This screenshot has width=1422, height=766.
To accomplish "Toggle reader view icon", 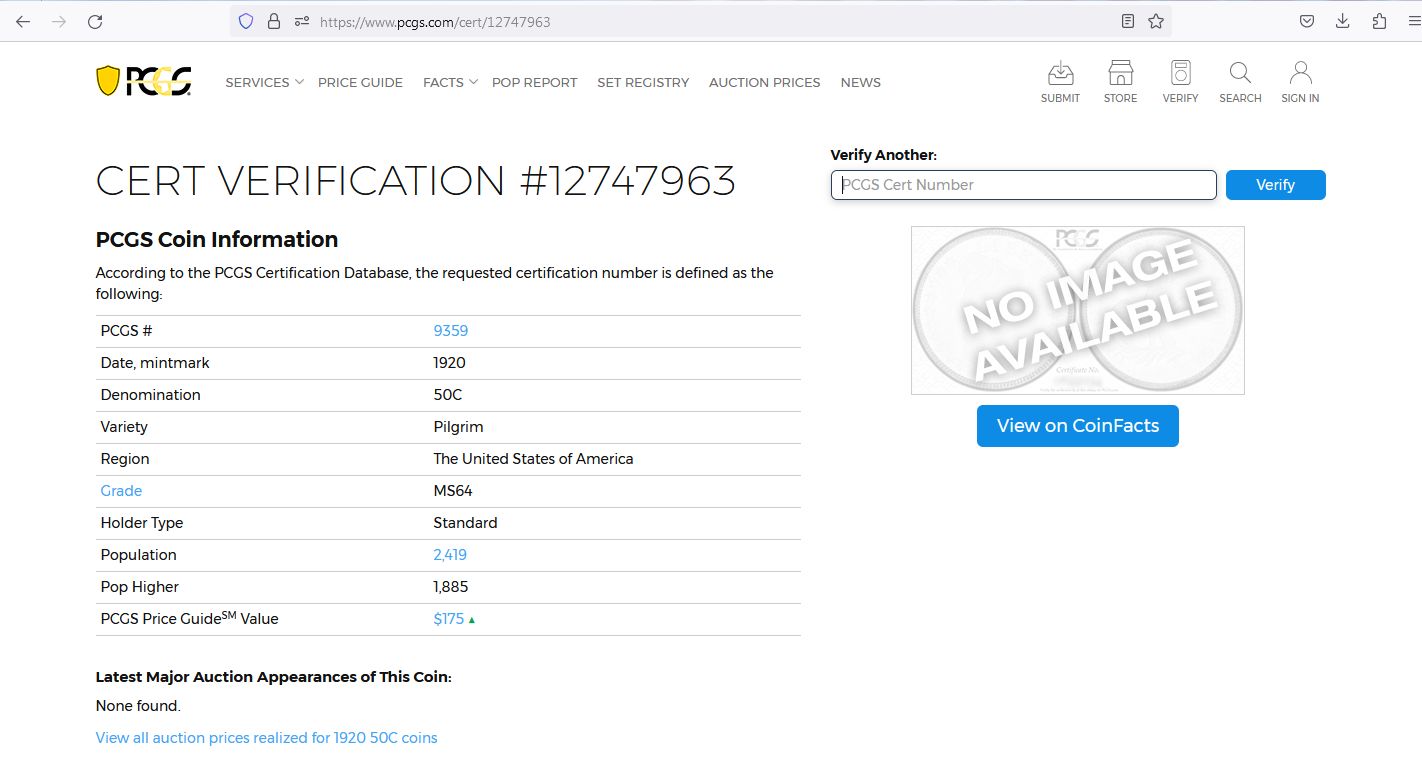I will click(x=1128, y=21).
